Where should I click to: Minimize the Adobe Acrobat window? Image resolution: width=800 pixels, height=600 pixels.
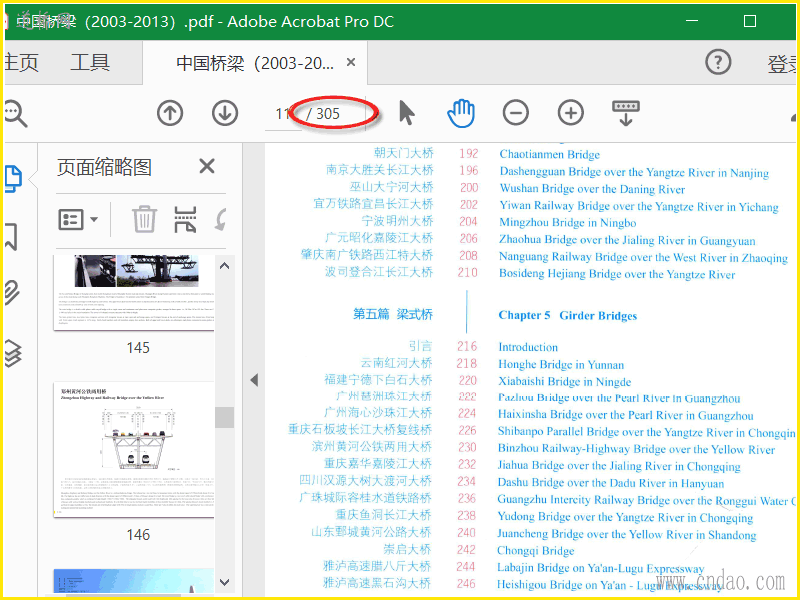pos(692,21)
